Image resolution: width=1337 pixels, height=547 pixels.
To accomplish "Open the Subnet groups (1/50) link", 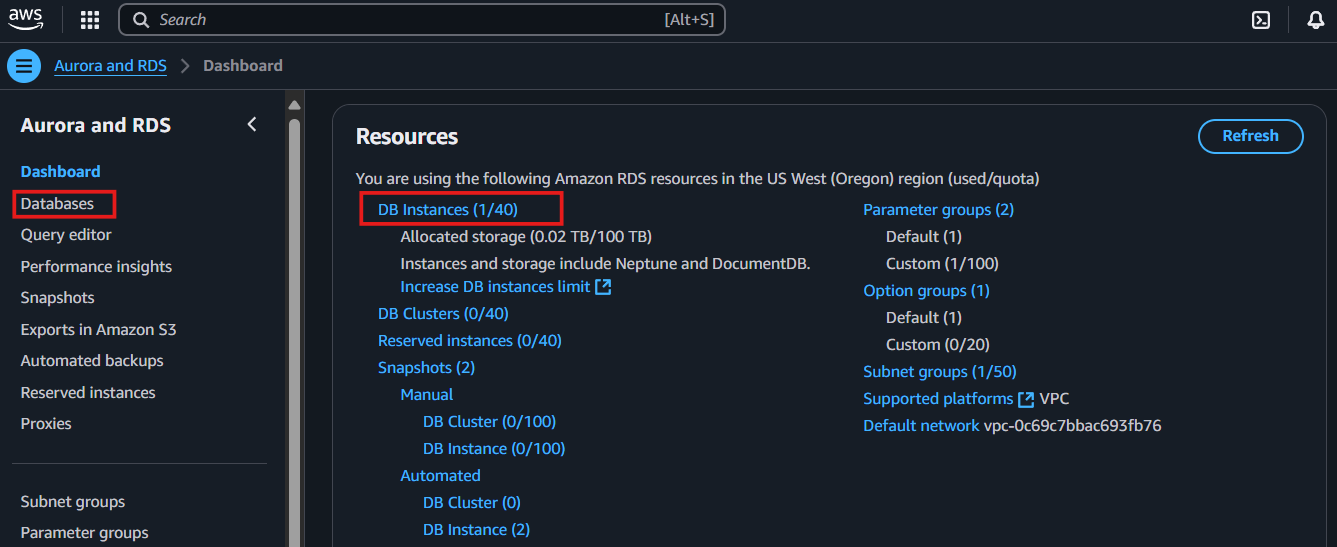I will click(x=940, y=372).
